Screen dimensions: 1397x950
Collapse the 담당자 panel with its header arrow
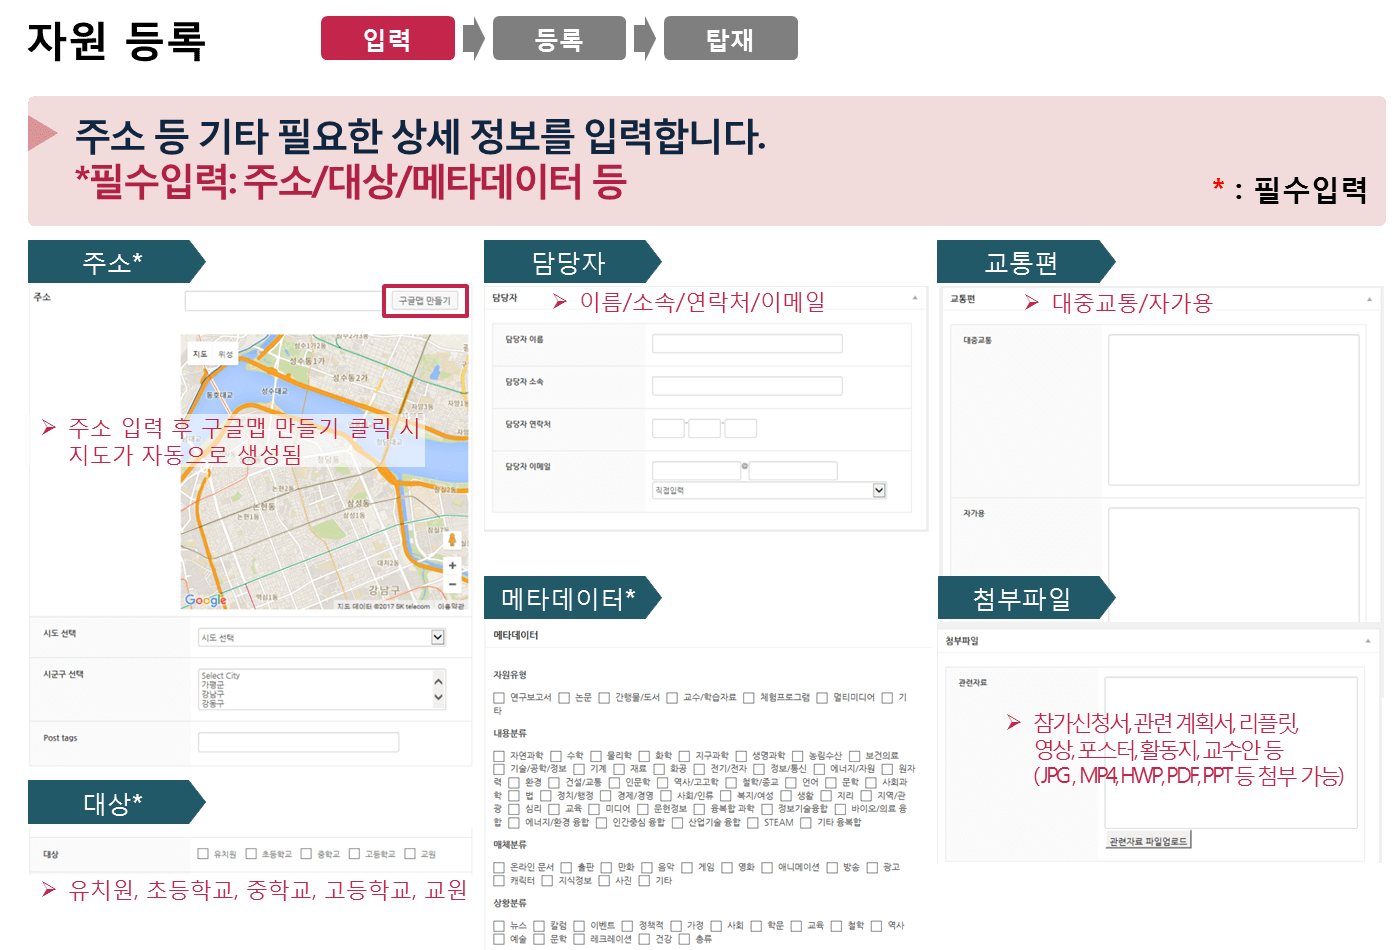(x=915, y=298)
